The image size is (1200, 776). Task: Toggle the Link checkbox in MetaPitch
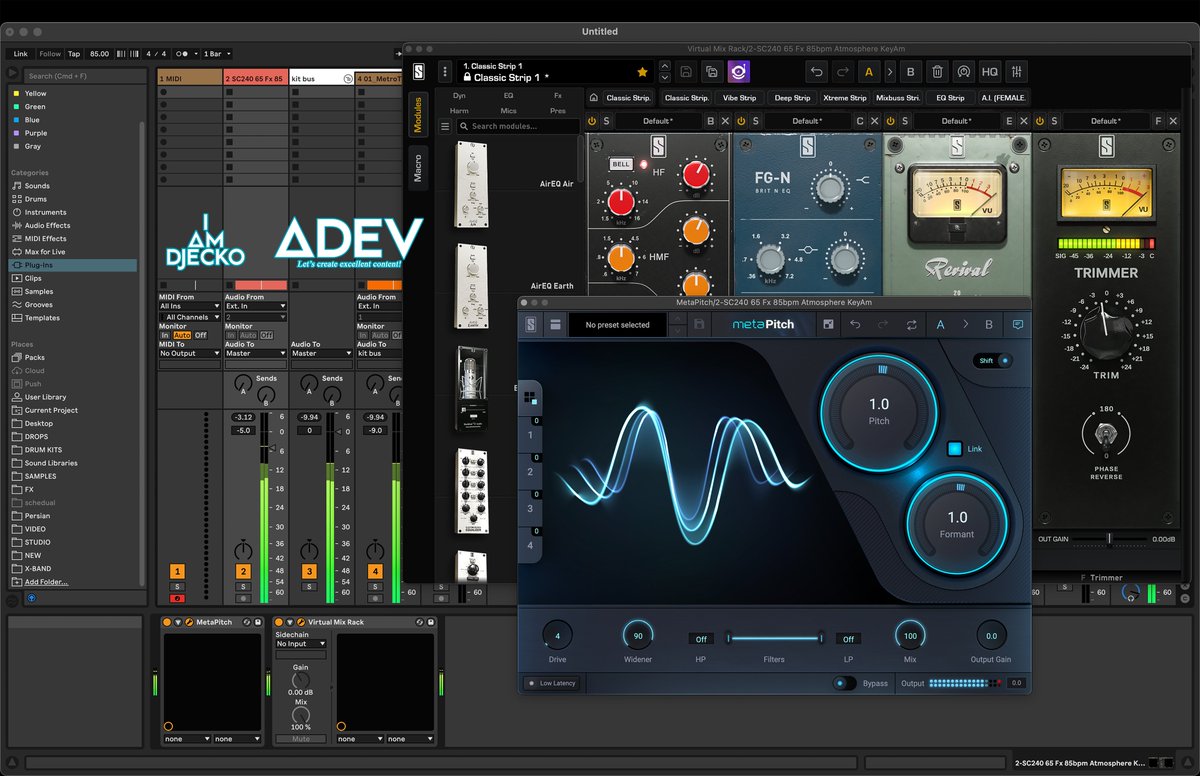954,449
